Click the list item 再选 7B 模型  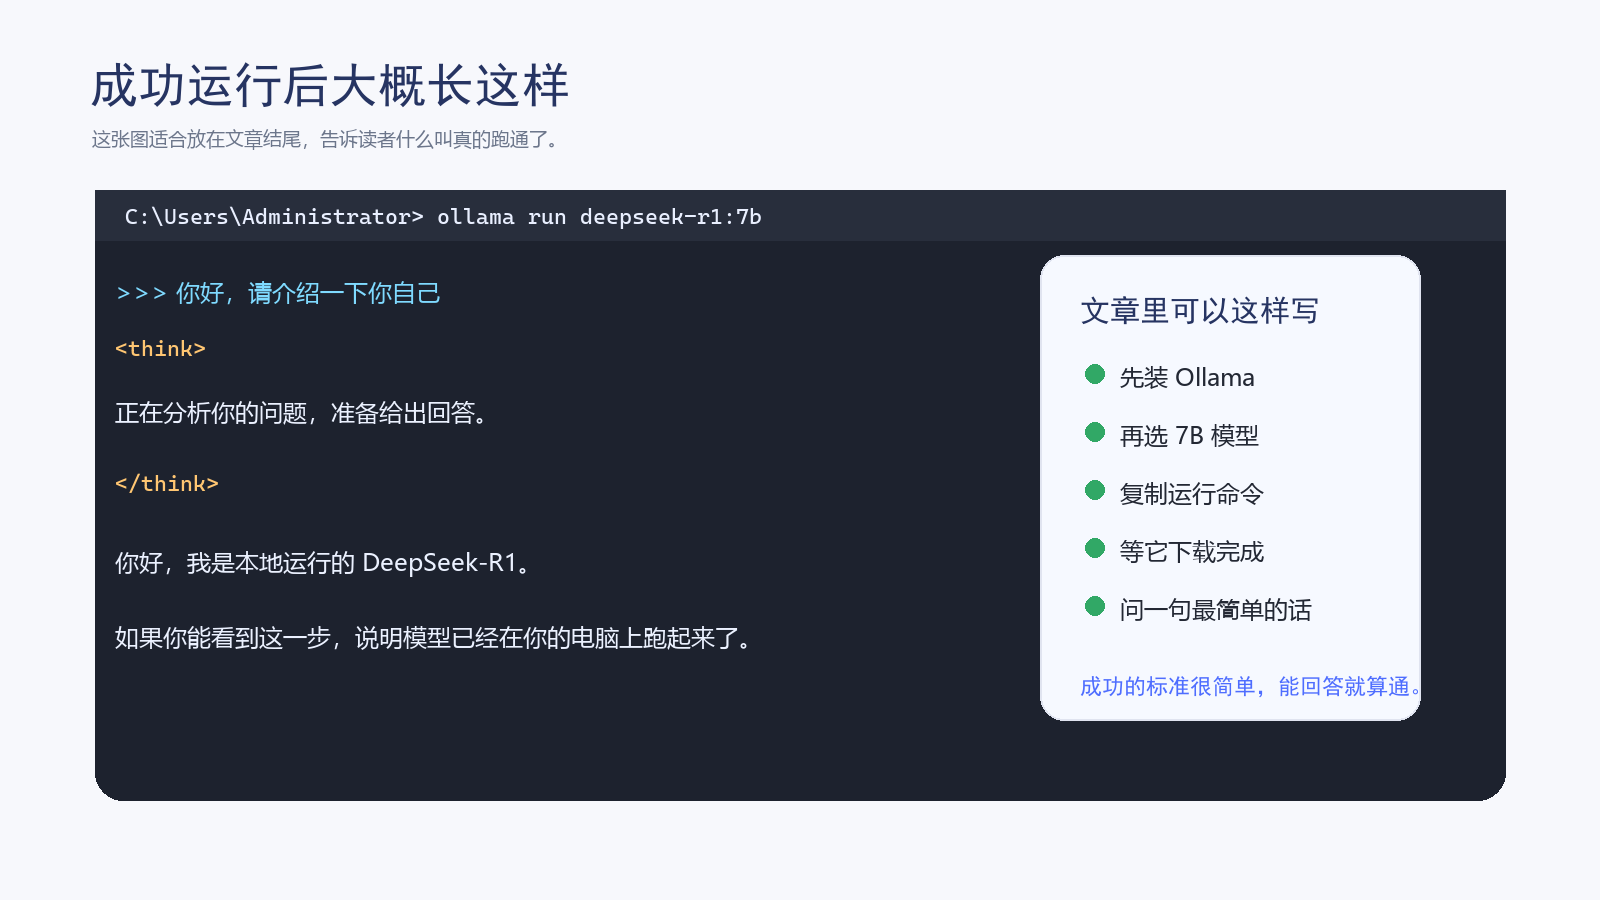tap(1189, 436)
